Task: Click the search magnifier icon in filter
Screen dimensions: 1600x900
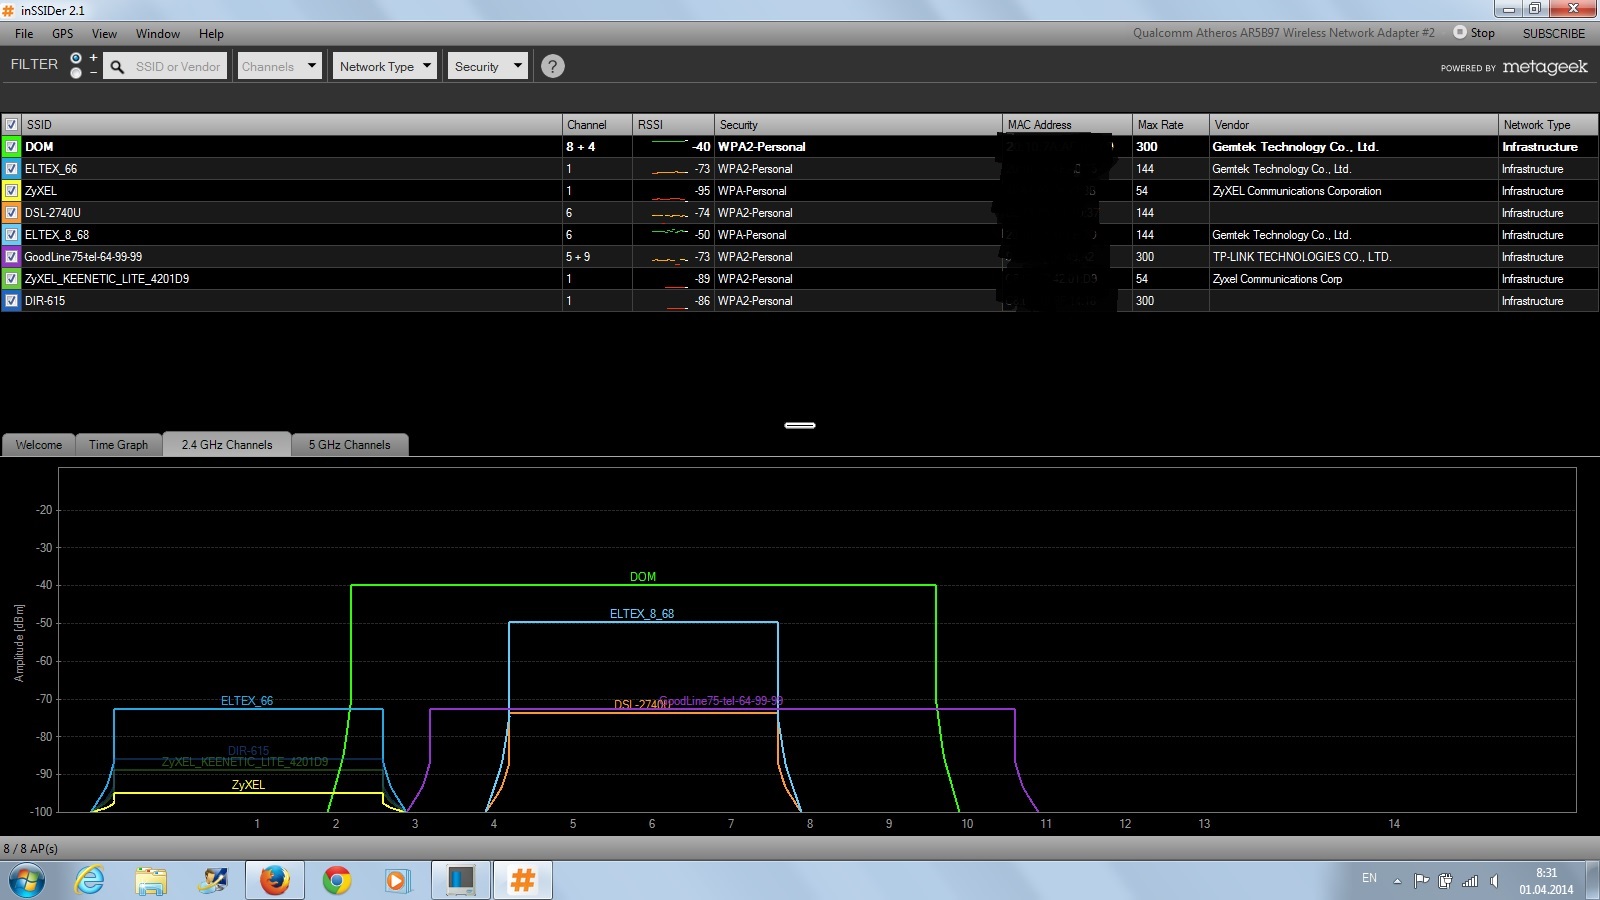Action: (117, 67)
